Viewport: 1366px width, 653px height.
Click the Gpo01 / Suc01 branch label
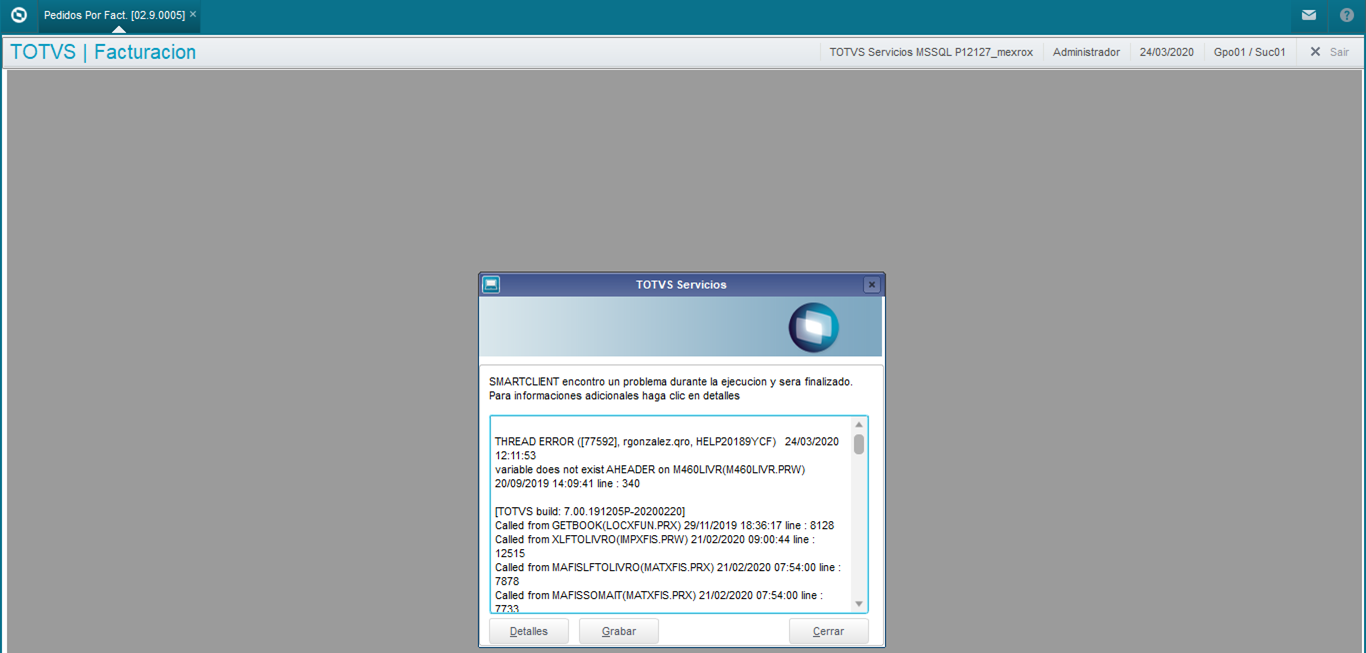tap(1249, 52)
